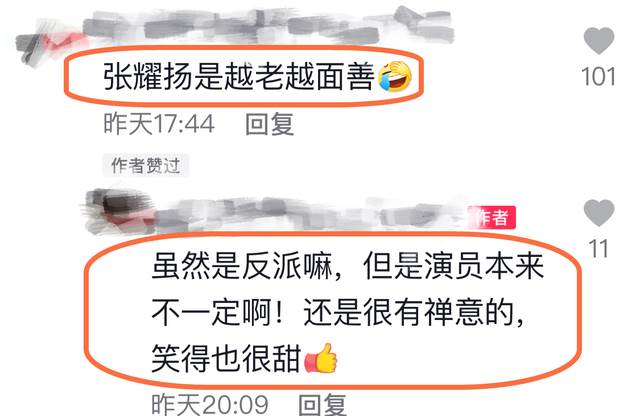Reply to the 昨天17:44 comment

tap(269, 124)
